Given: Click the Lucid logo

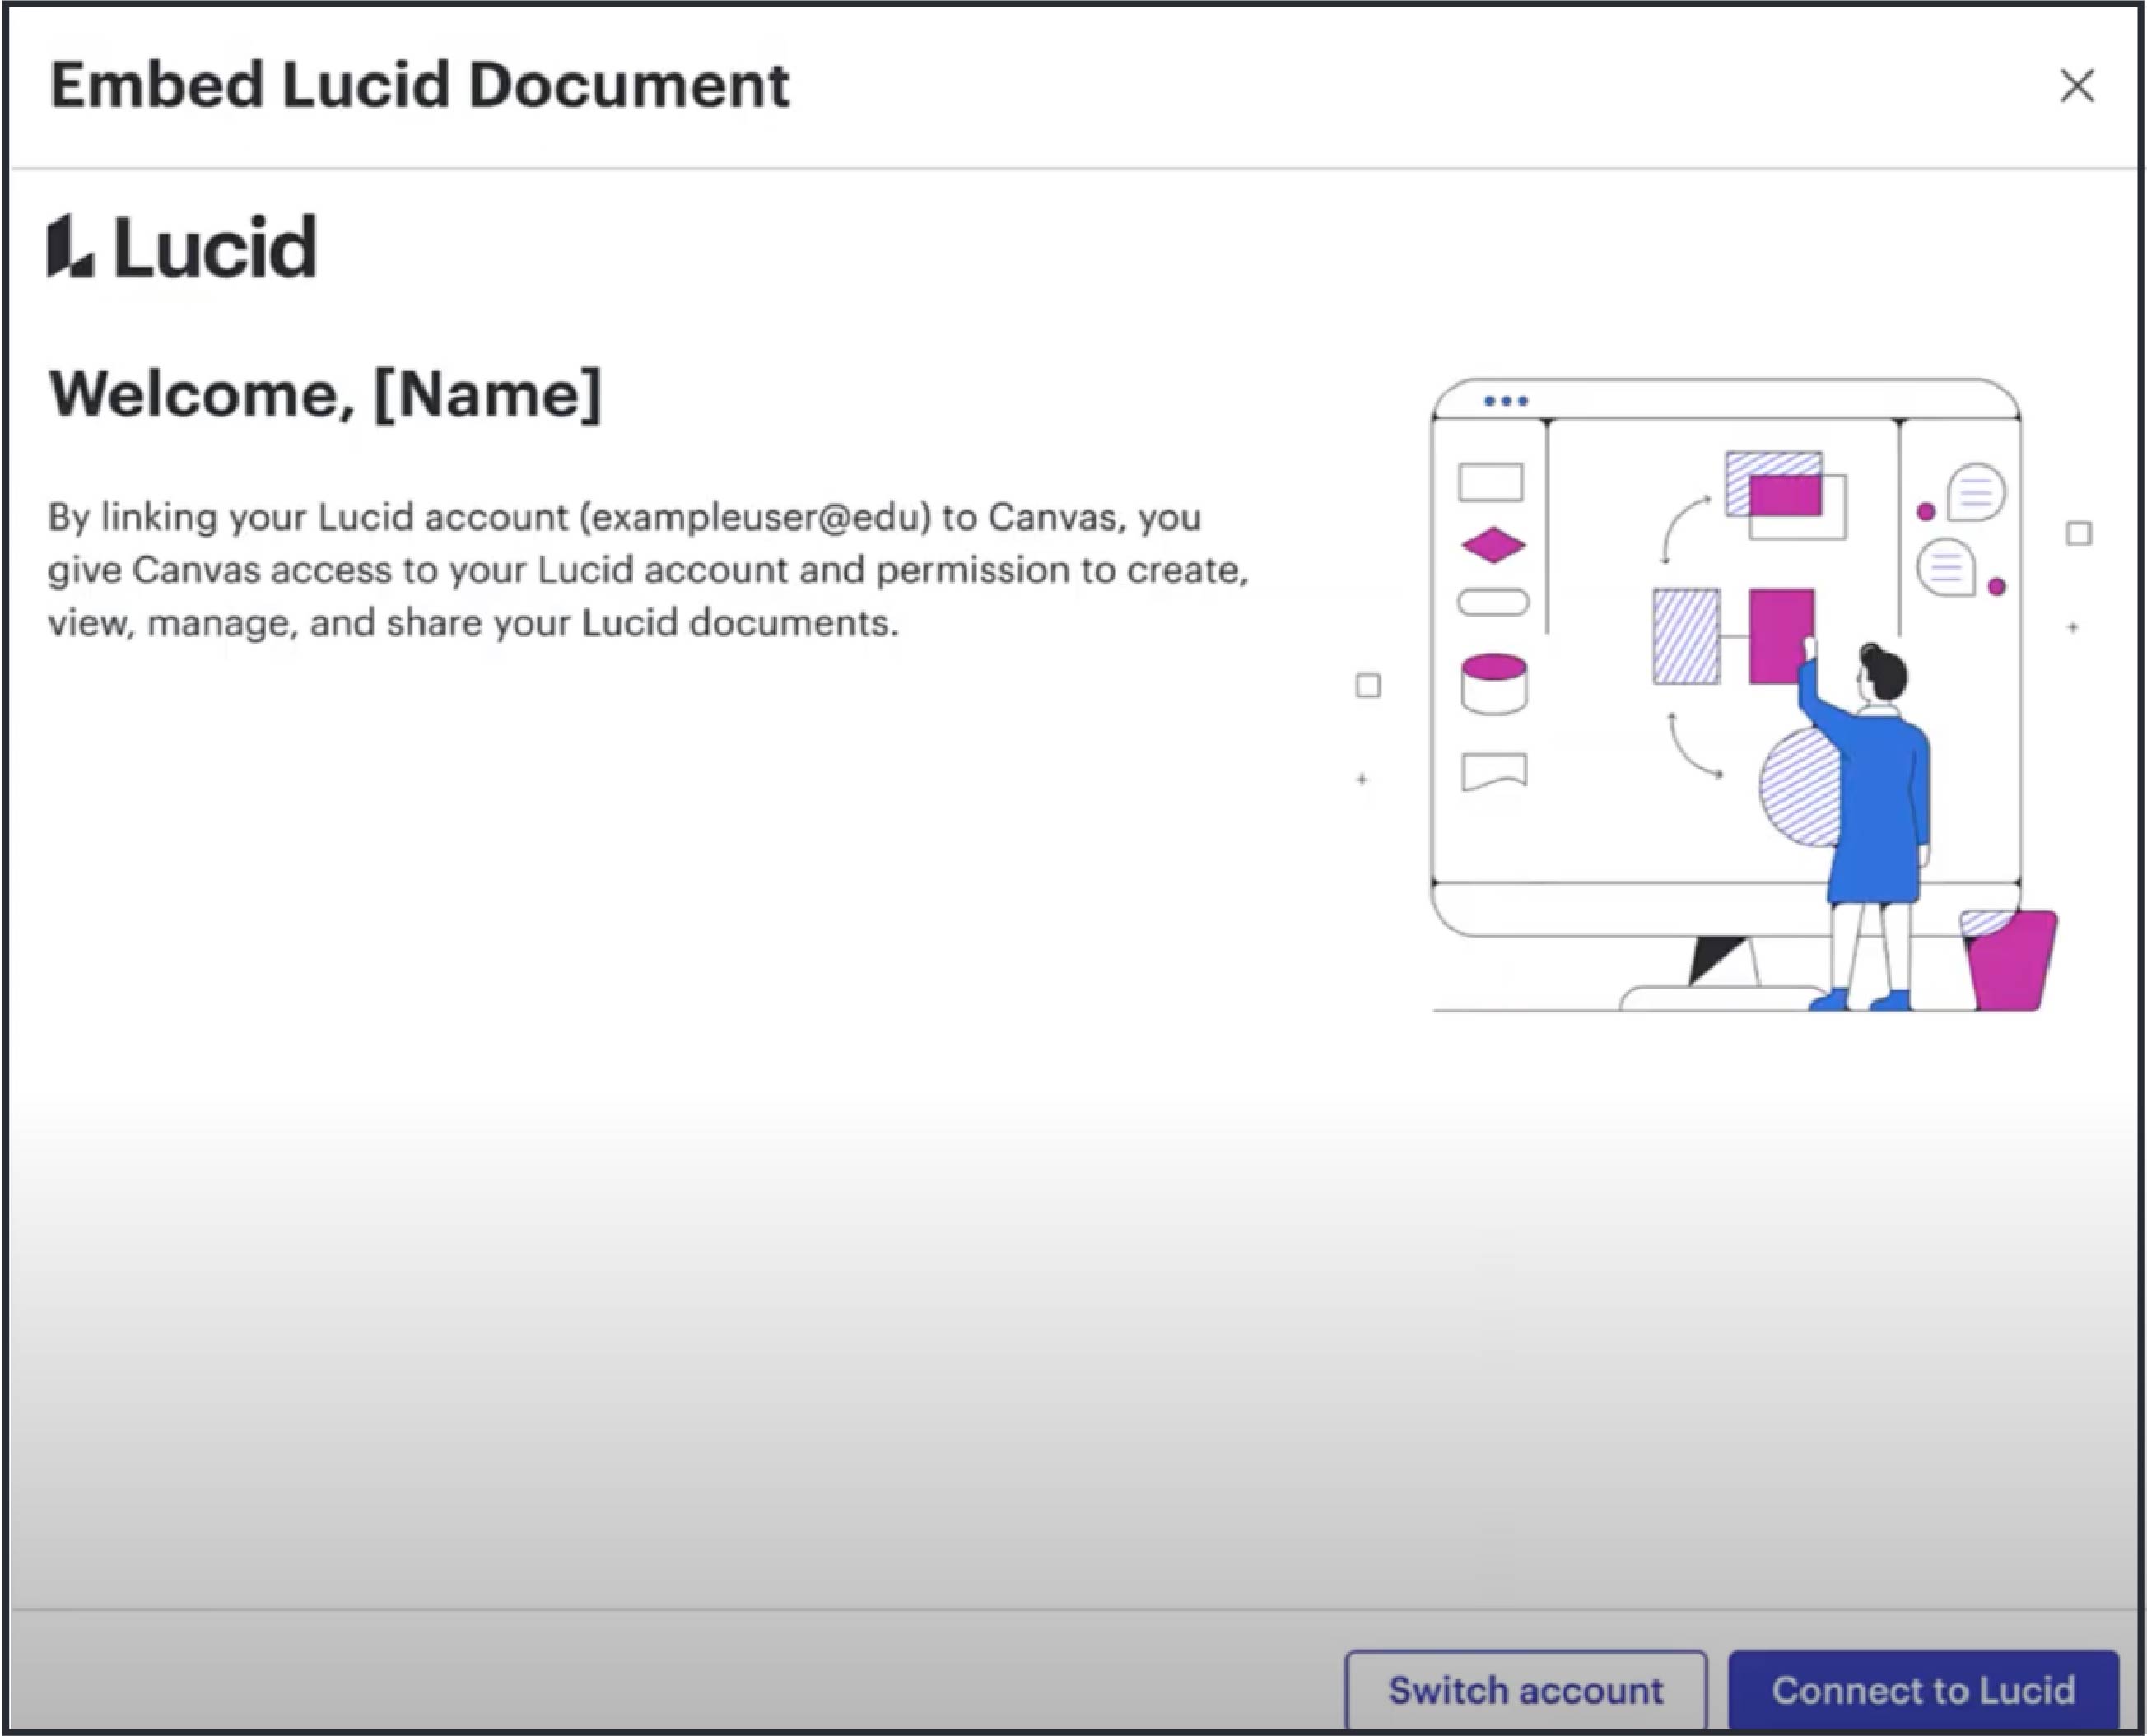Looking at the screenshot, I should click(x=182, y=246).
